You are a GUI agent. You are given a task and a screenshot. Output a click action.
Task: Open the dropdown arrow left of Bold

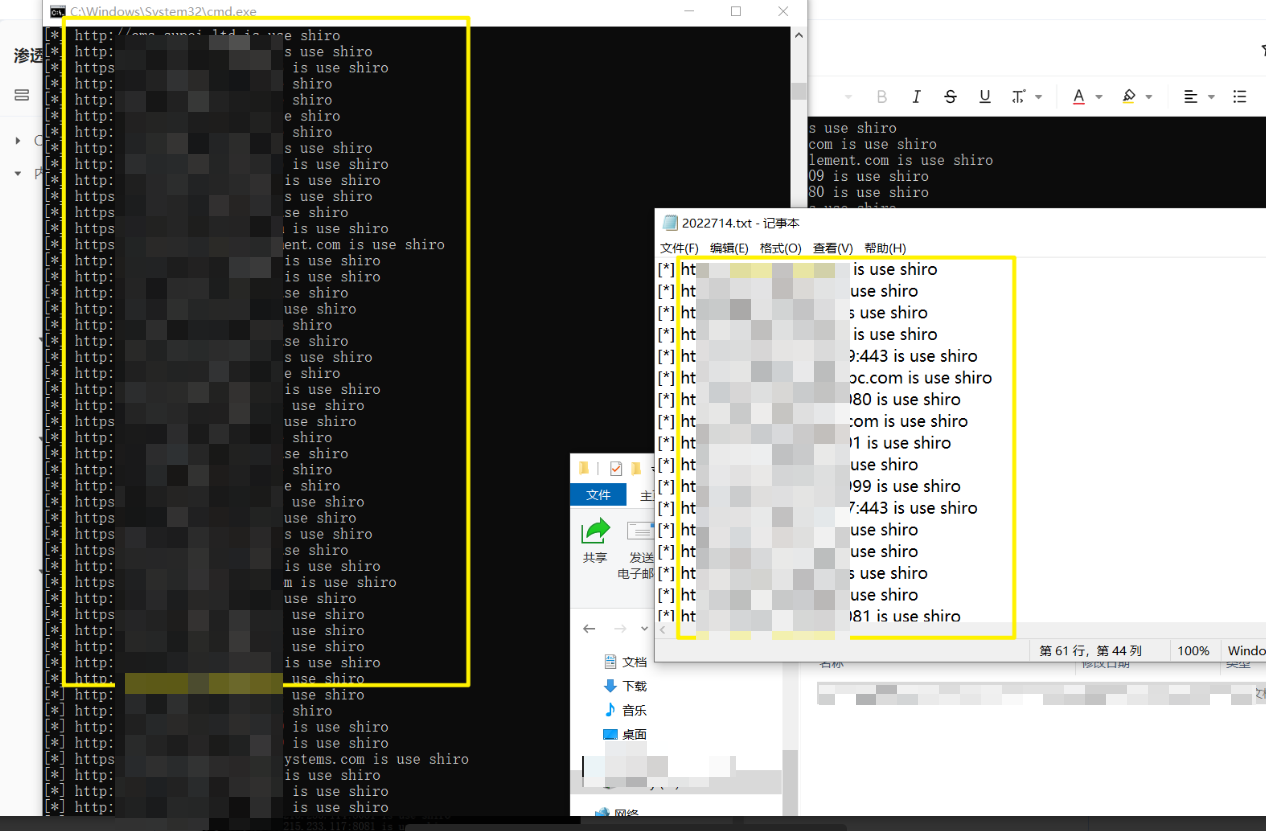[x=849, y=97]
